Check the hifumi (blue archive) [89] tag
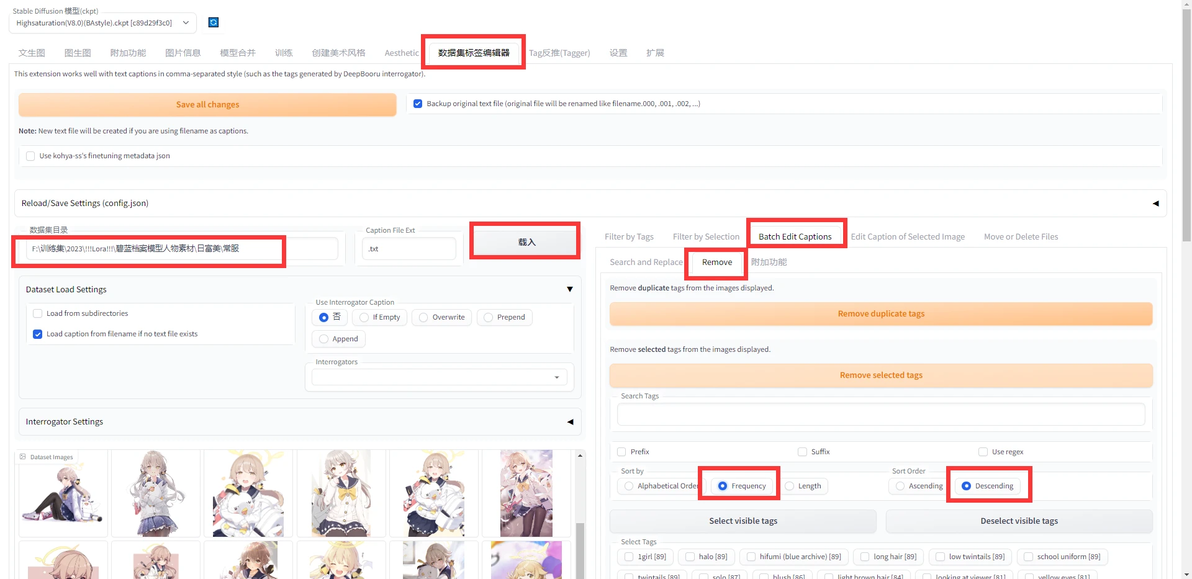Image resolution: width=1192 pixels, height=579 pixels. (793, 557)
